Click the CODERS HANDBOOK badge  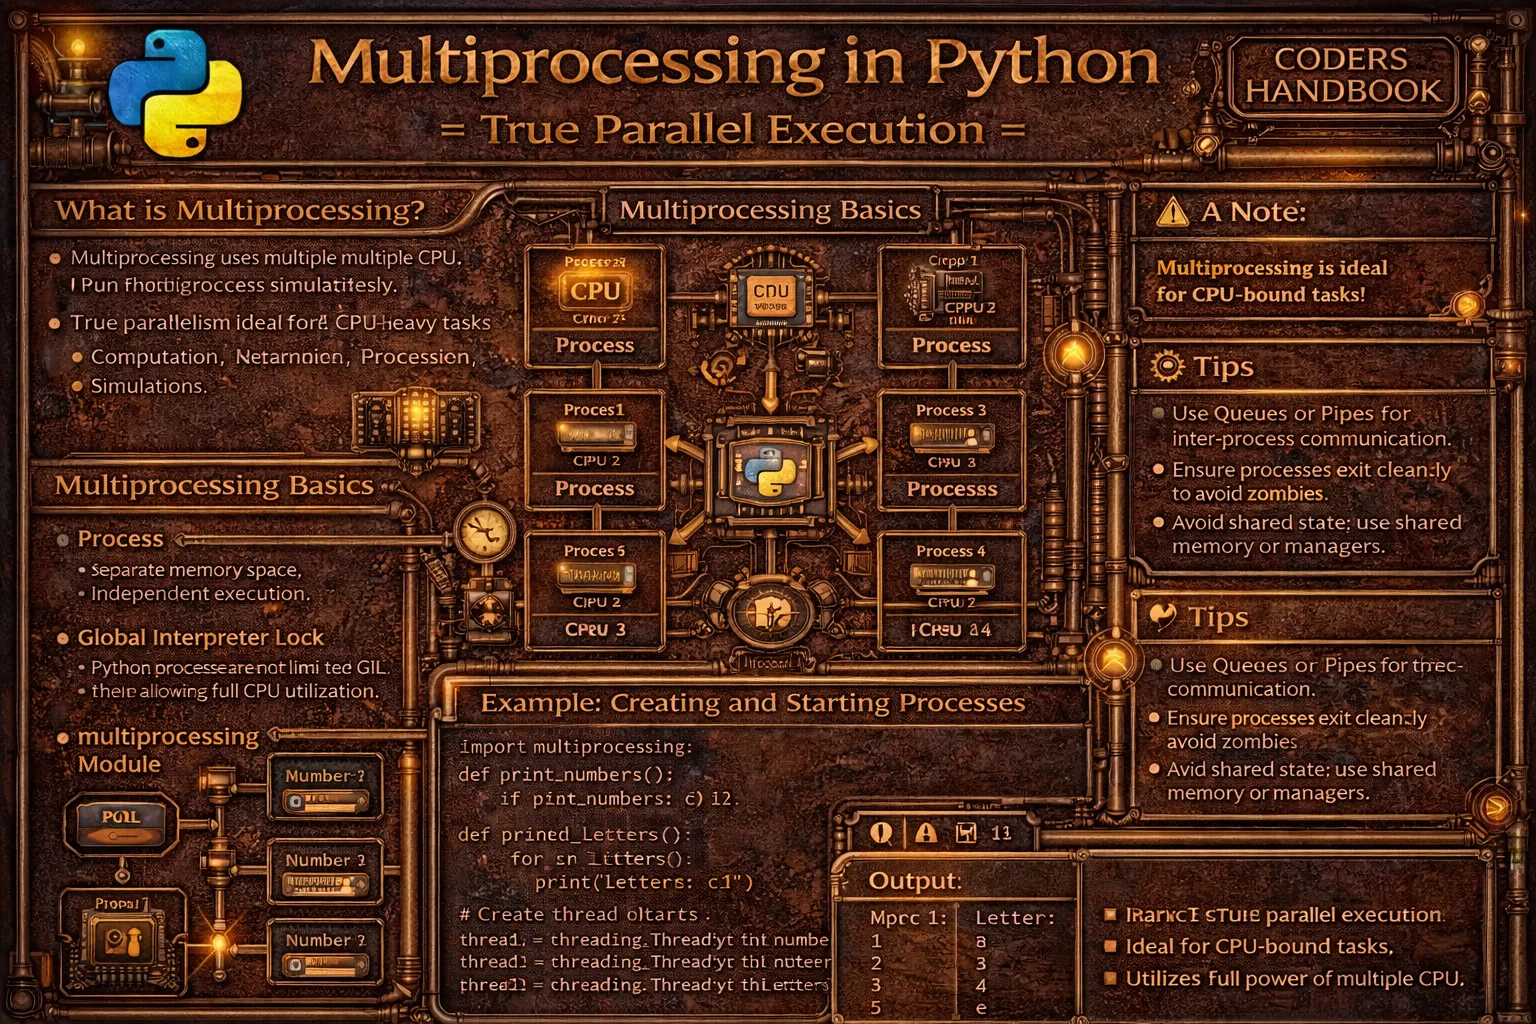(1342, 74)
